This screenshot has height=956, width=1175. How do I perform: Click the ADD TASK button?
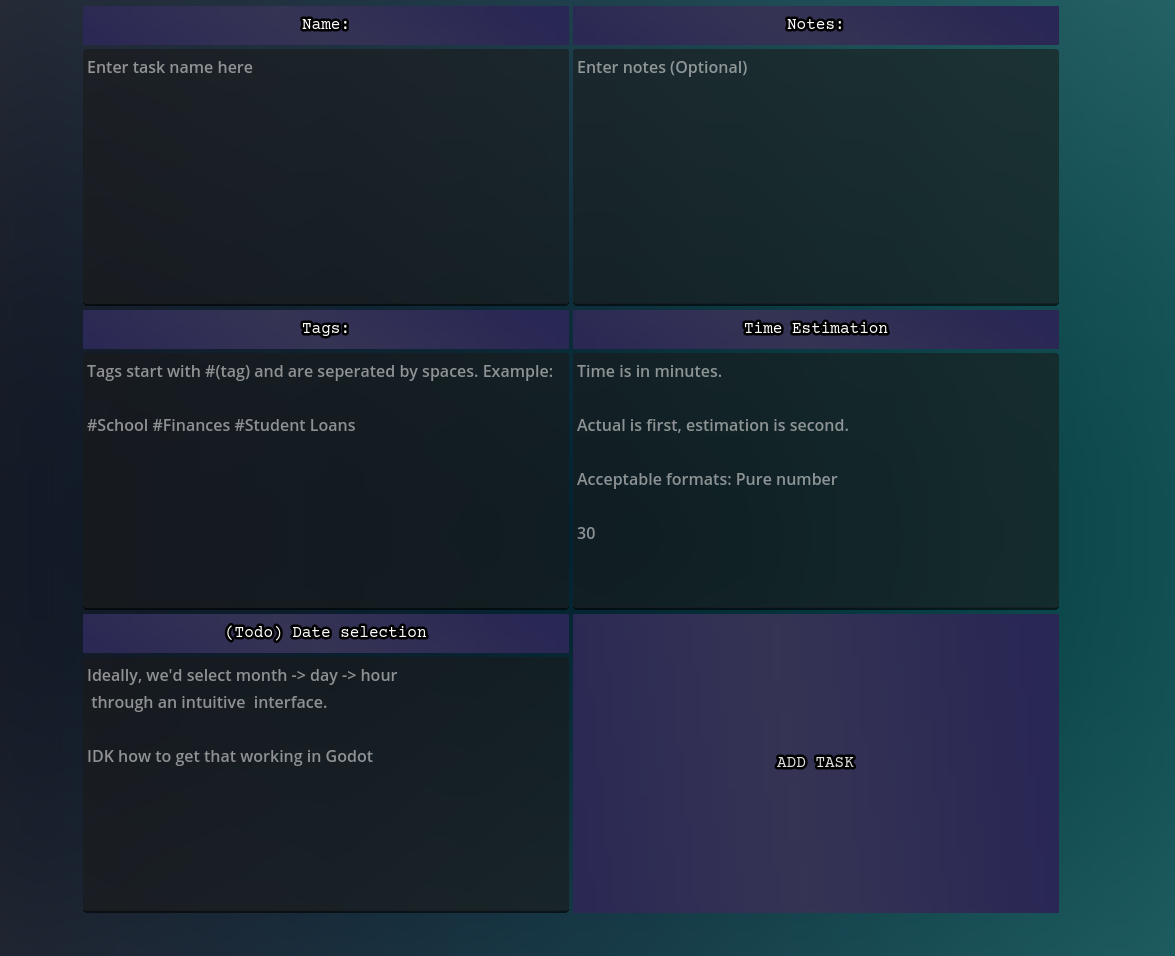(x=815, y=763)
